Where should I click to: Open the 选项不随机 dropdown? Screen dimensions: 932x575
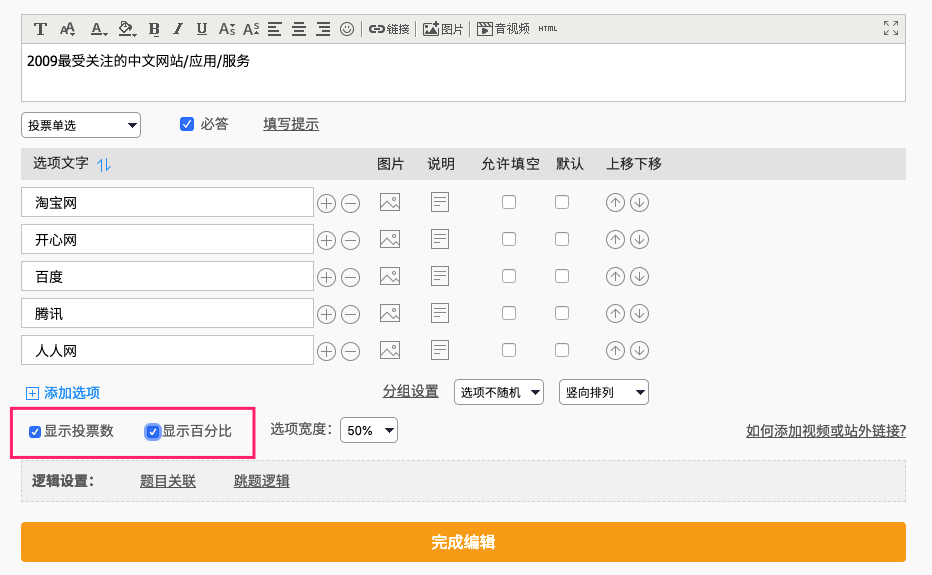498,392
